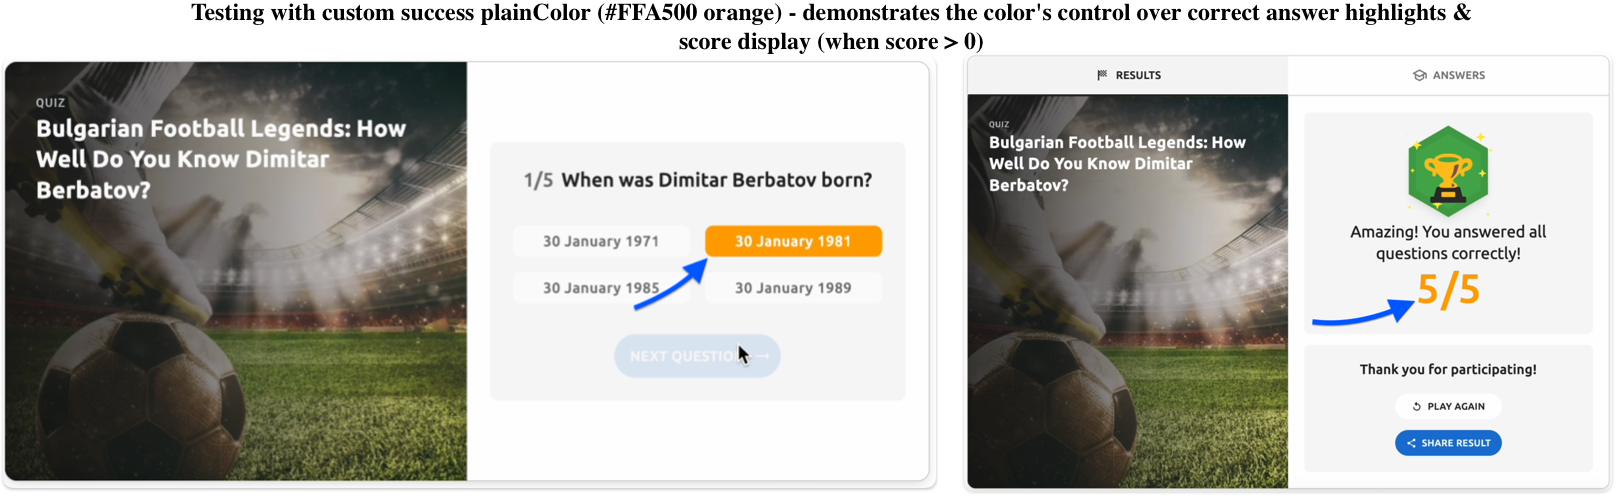
Task: Click the quiz title in left panel
Action: pyautogui.click(x=220, y=158)
